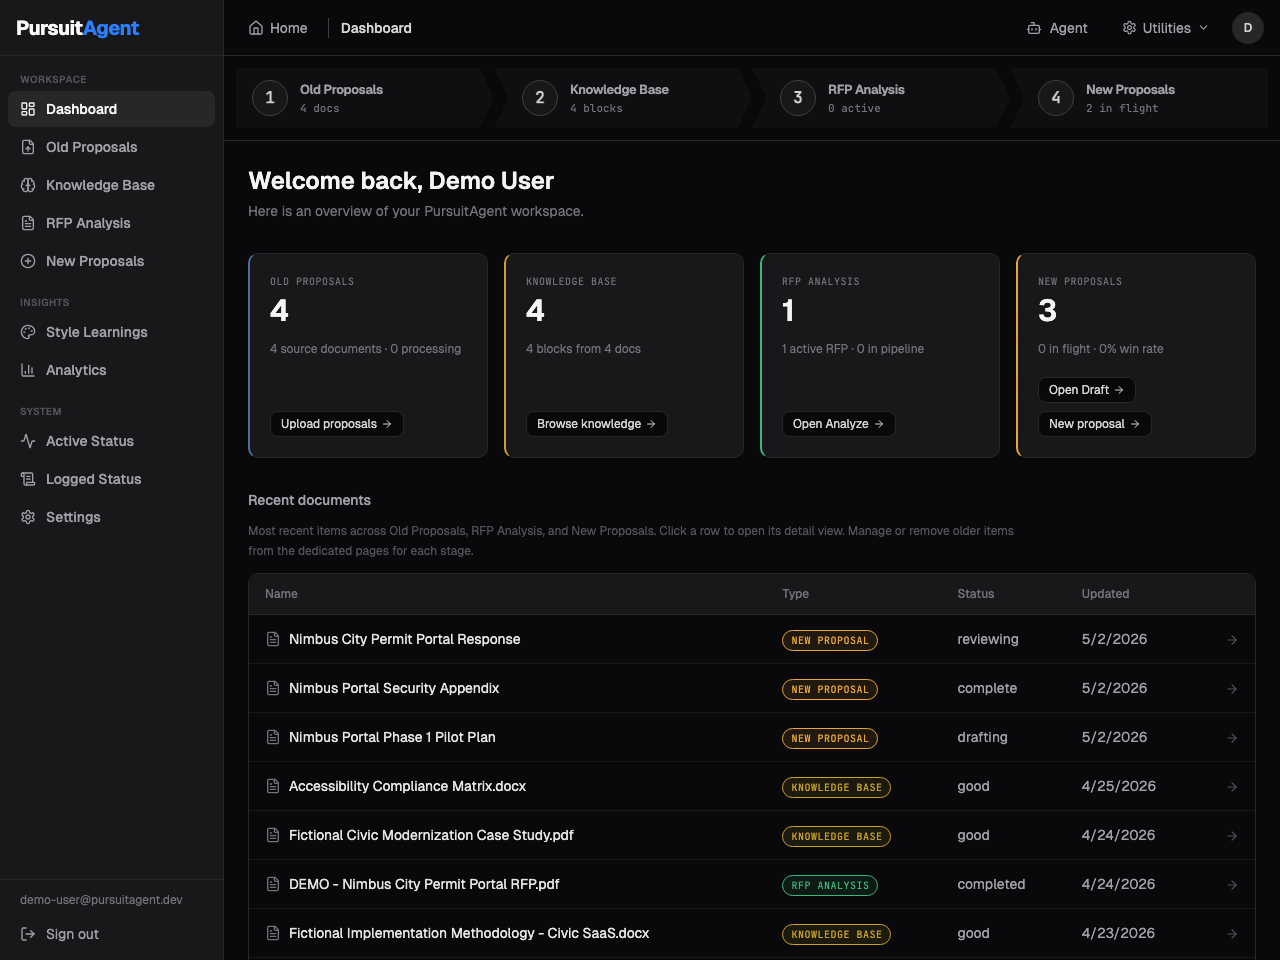
Task: Click the 4/24/2026 date on Fictional Civic Modernization row
Action: click(x=1118, y=835)
